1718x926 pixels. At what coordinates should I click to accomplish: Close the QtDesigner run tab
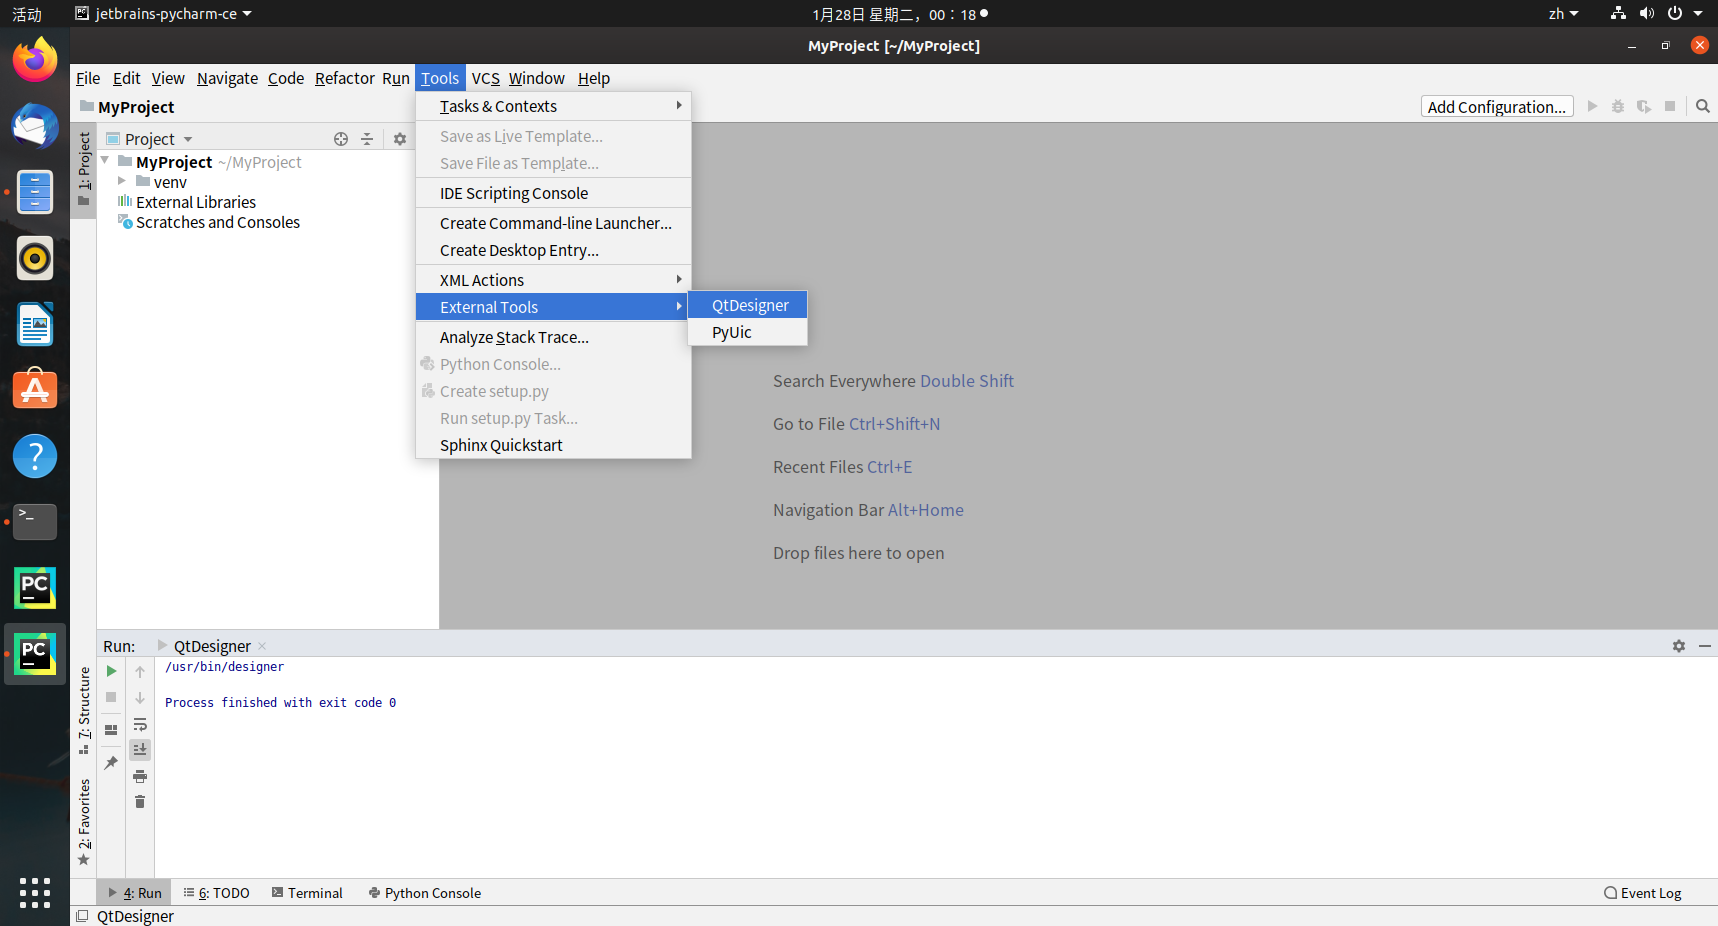pyautogui.click(x=262, y=646)
